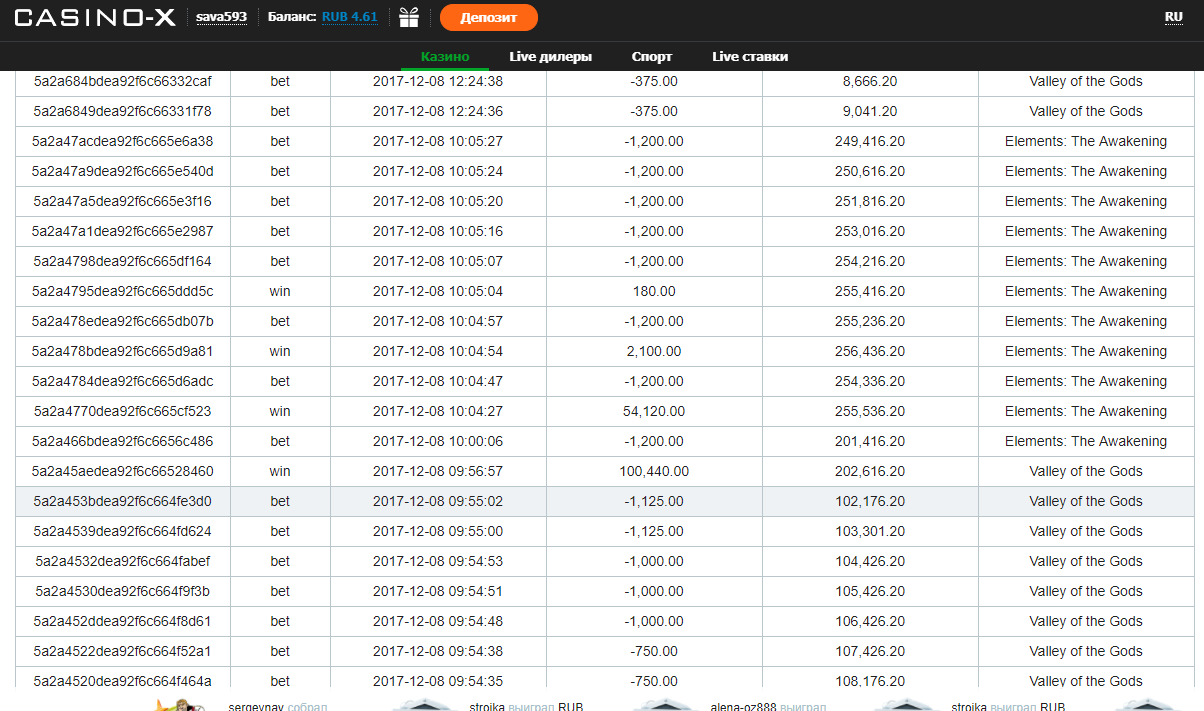Open the RU language selector

[1174, 16]
